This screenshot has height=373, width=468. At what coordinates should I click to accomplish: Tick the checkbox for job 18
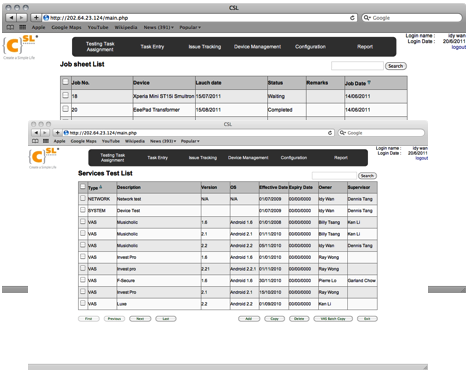click(66, 95)
